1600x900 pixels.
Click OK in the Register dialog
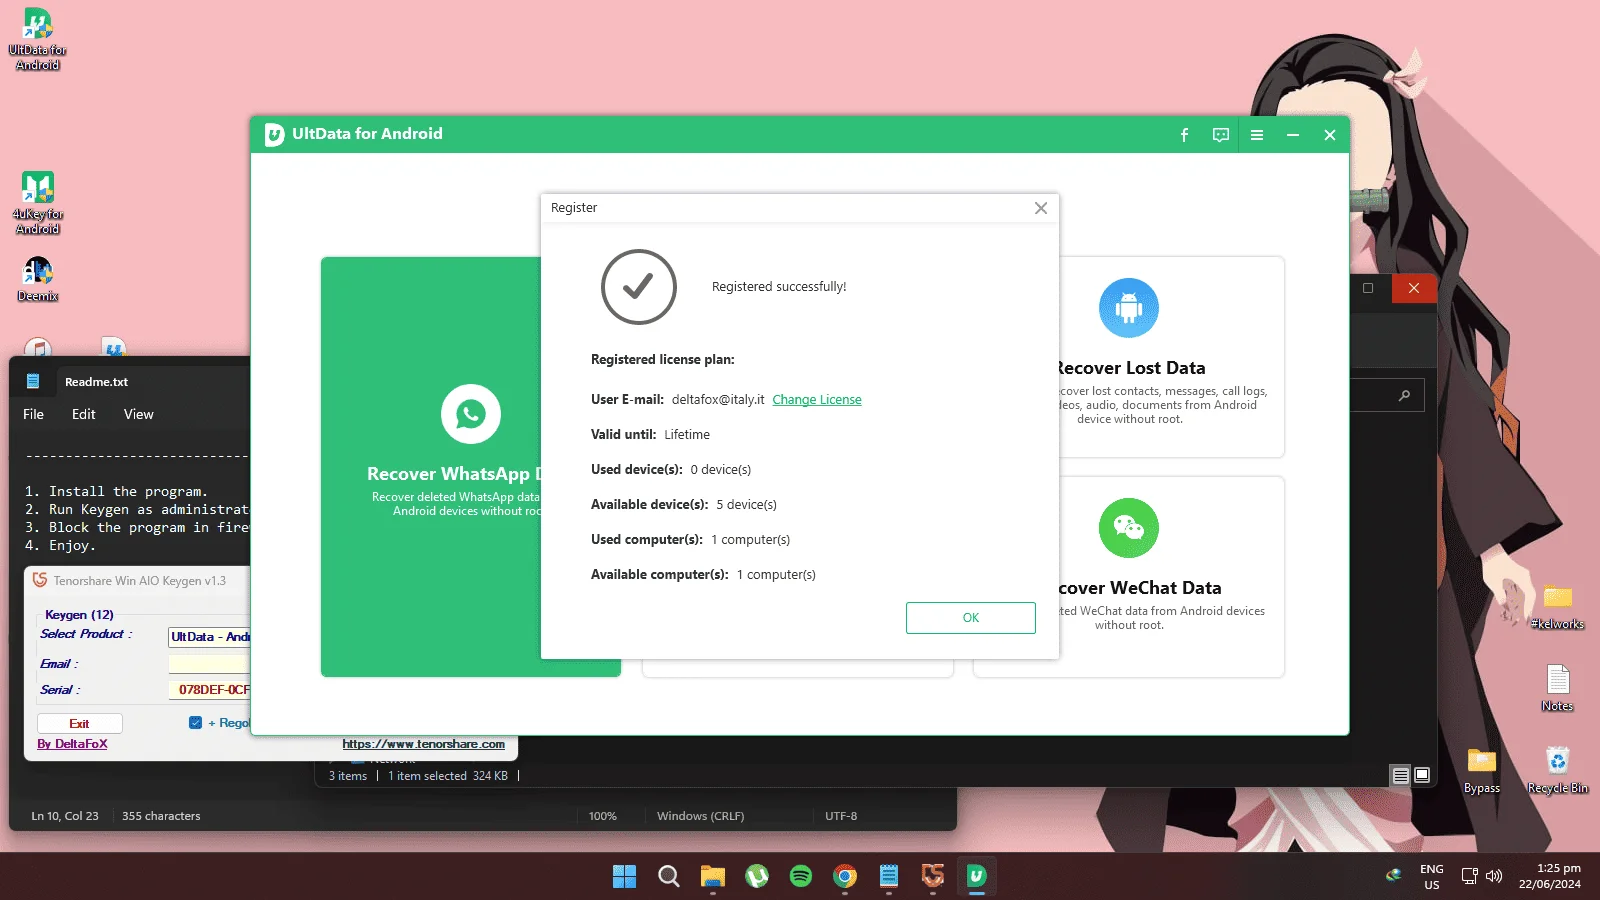[x=971, y=618]
